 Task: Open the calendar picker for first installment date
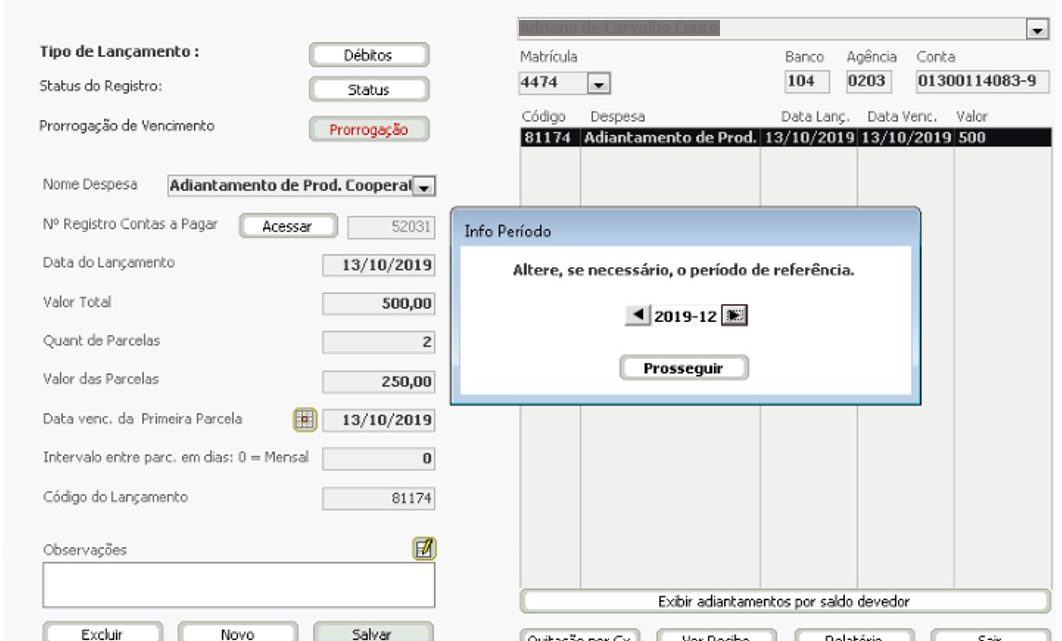tap(304, 420)
